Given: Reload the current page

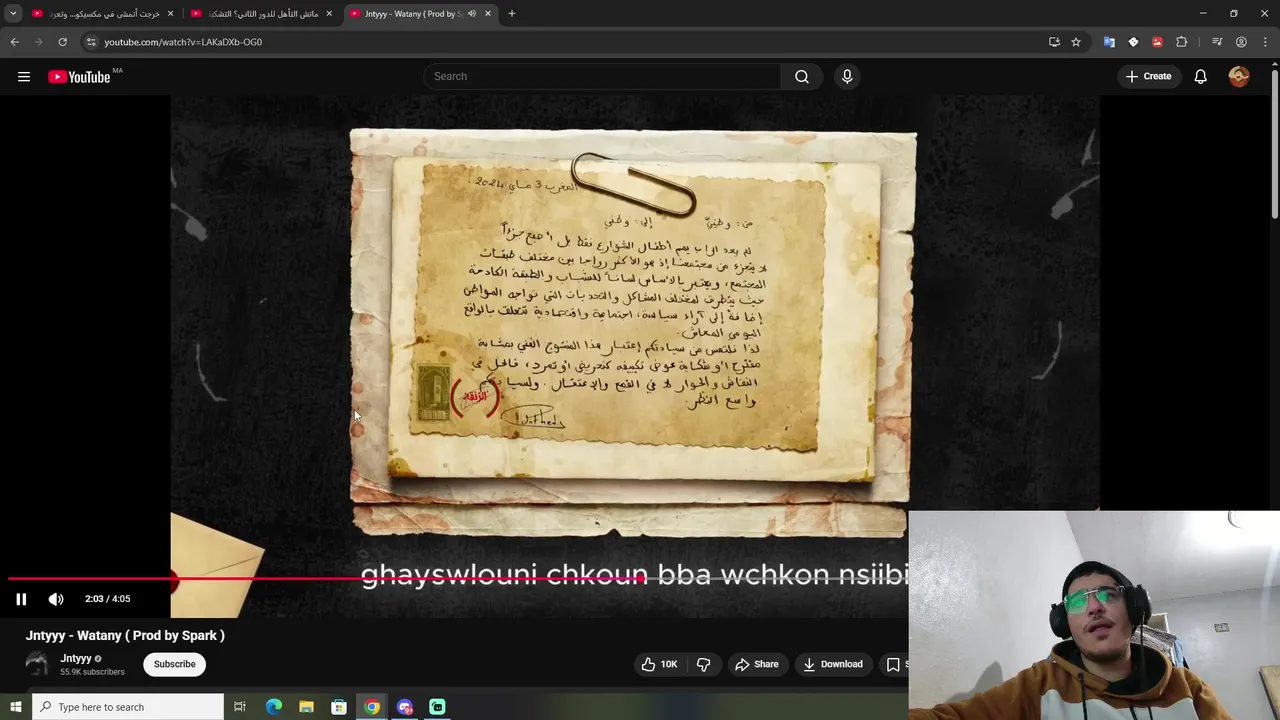Looking at the screenshot, I should (62, 42).
